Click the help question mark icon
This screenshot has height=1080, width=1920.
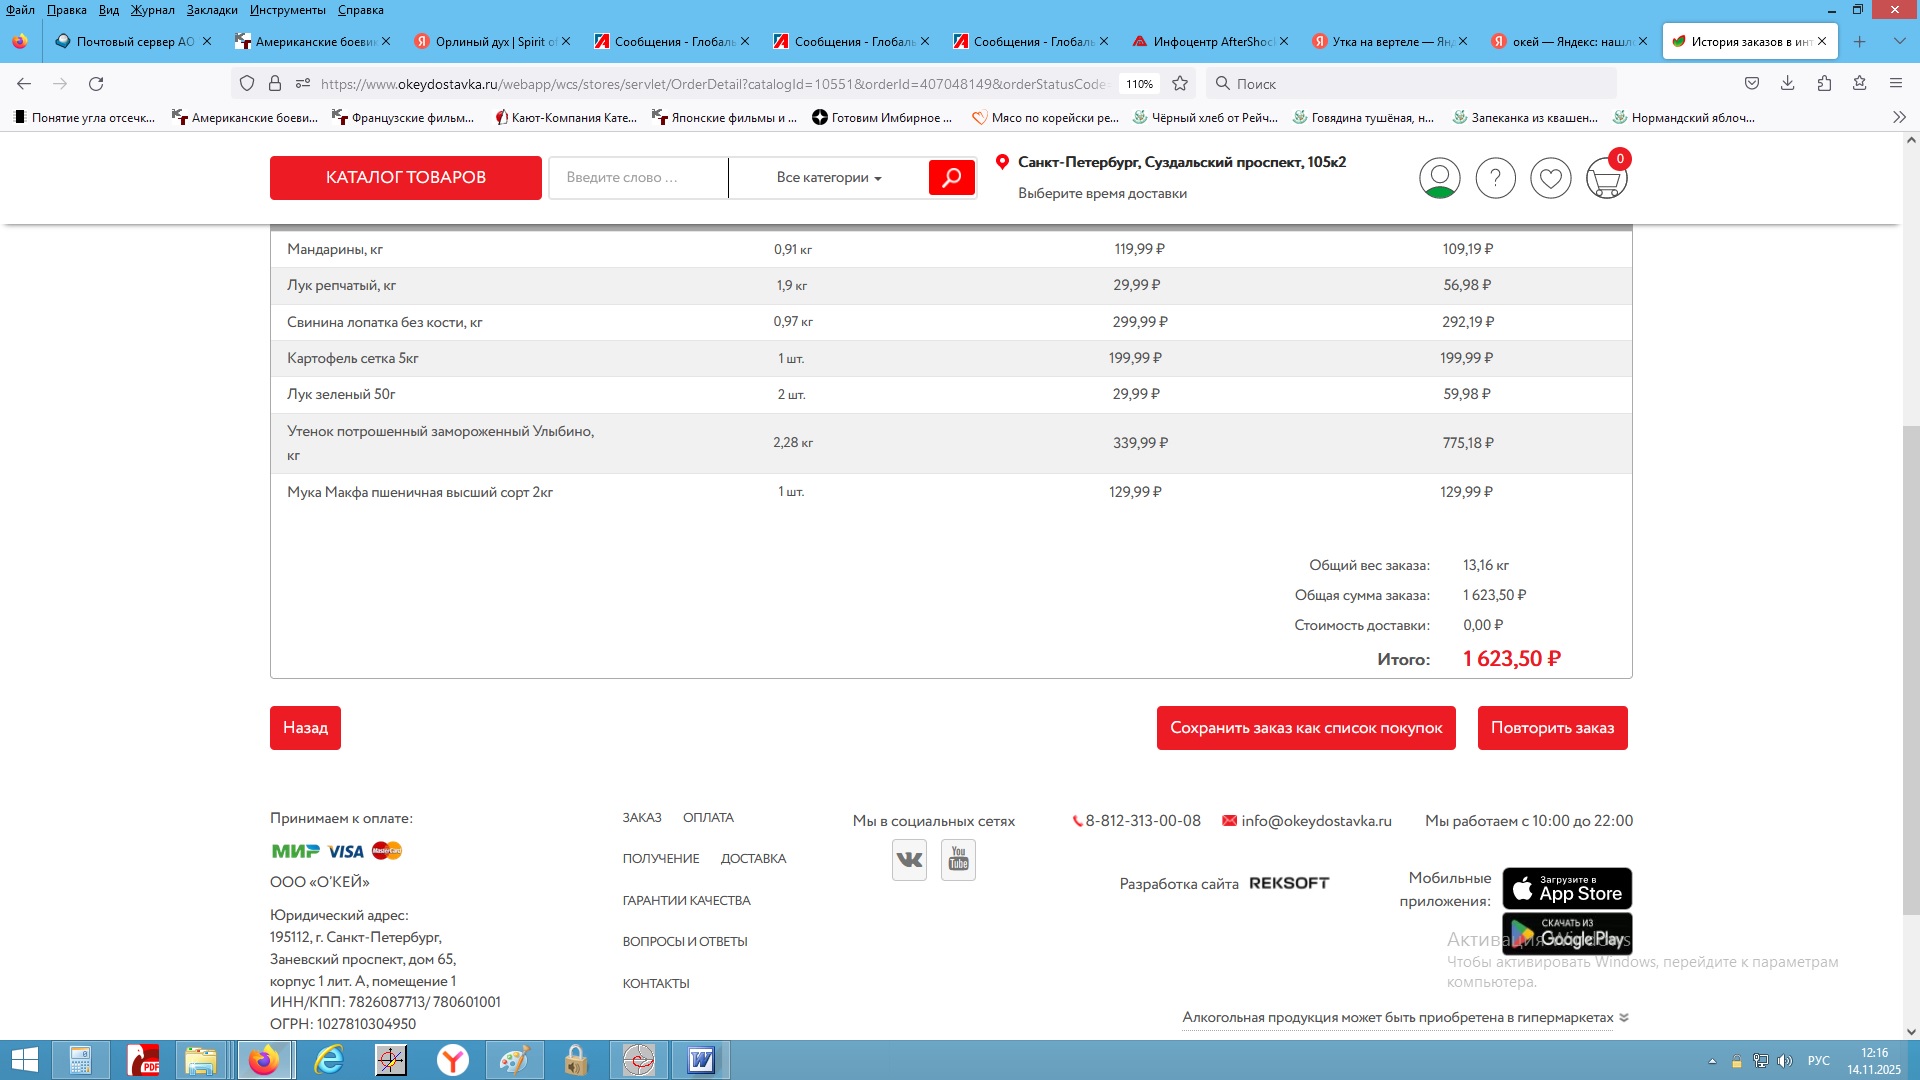click(1495, 179)
